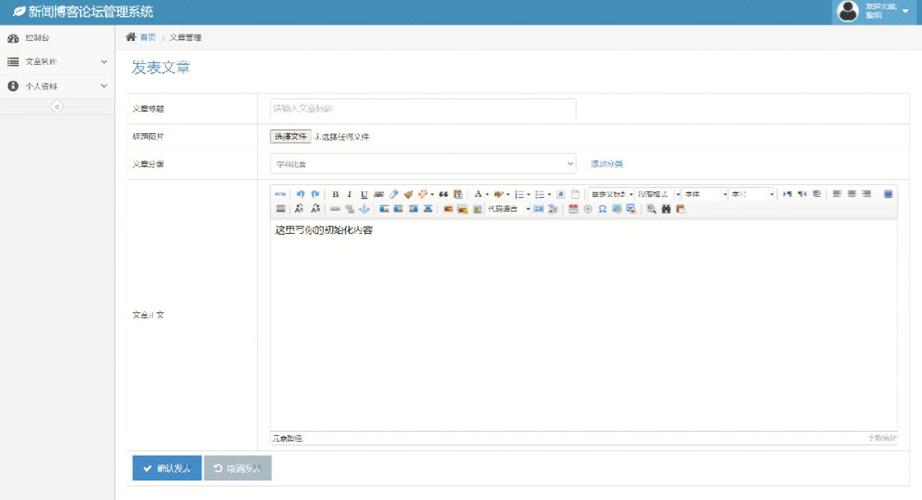This screenshot has width=922, height=500.
Task: Toggle underline formatting
Action: [x=364, y=194]
